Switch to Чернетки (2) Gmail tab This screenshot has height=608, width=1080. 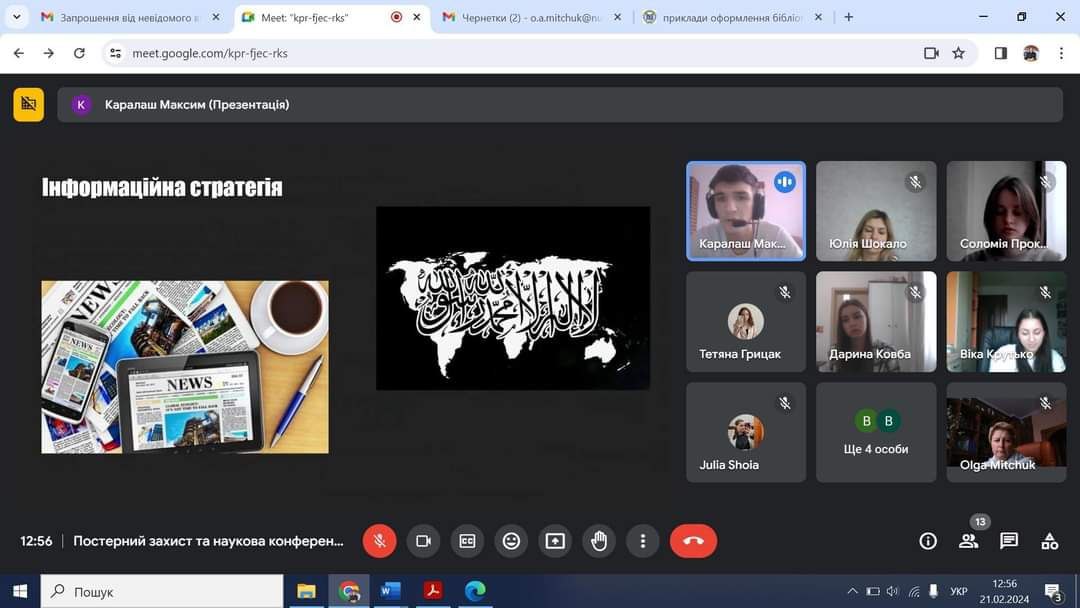530,17
